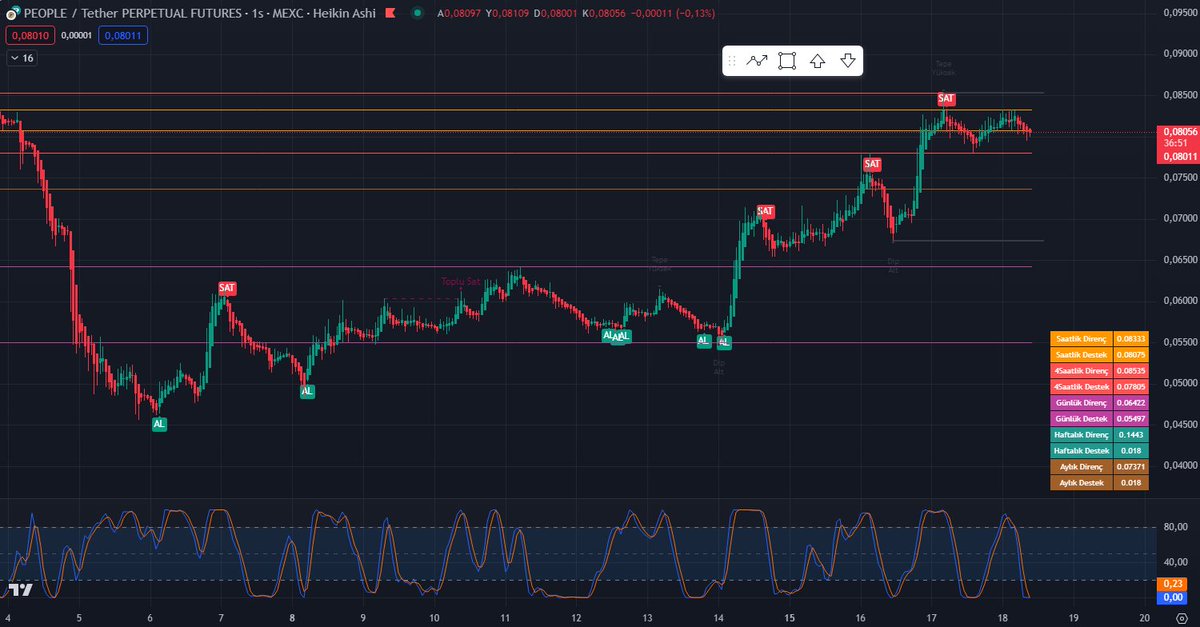1200x627 pixels.
Task: Click the 'Haftalık Destek' table cell
Action: coord(1081,450)
